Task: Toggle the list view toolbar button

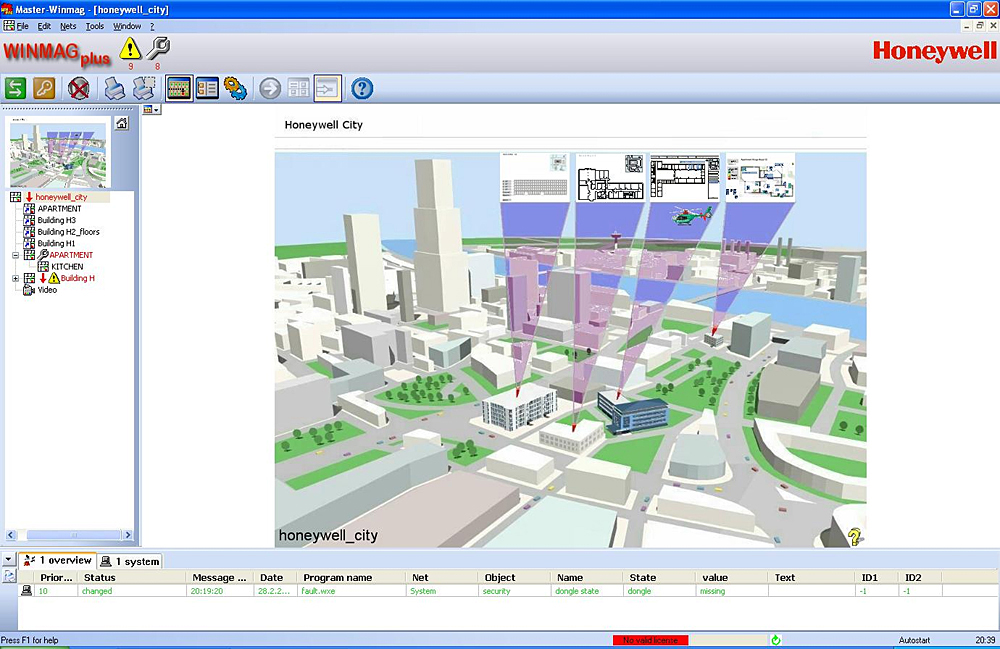Action: click(207, 88)
